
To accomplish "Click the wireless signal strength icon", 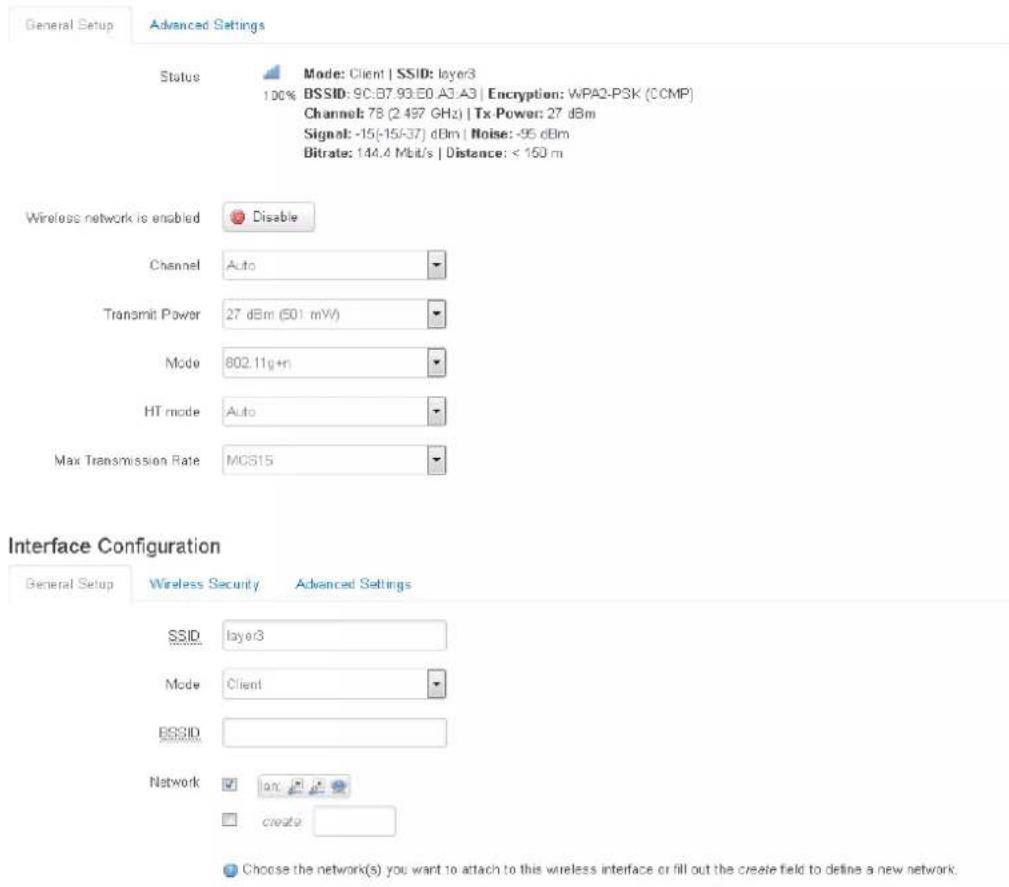I will [x=272, y=72].
